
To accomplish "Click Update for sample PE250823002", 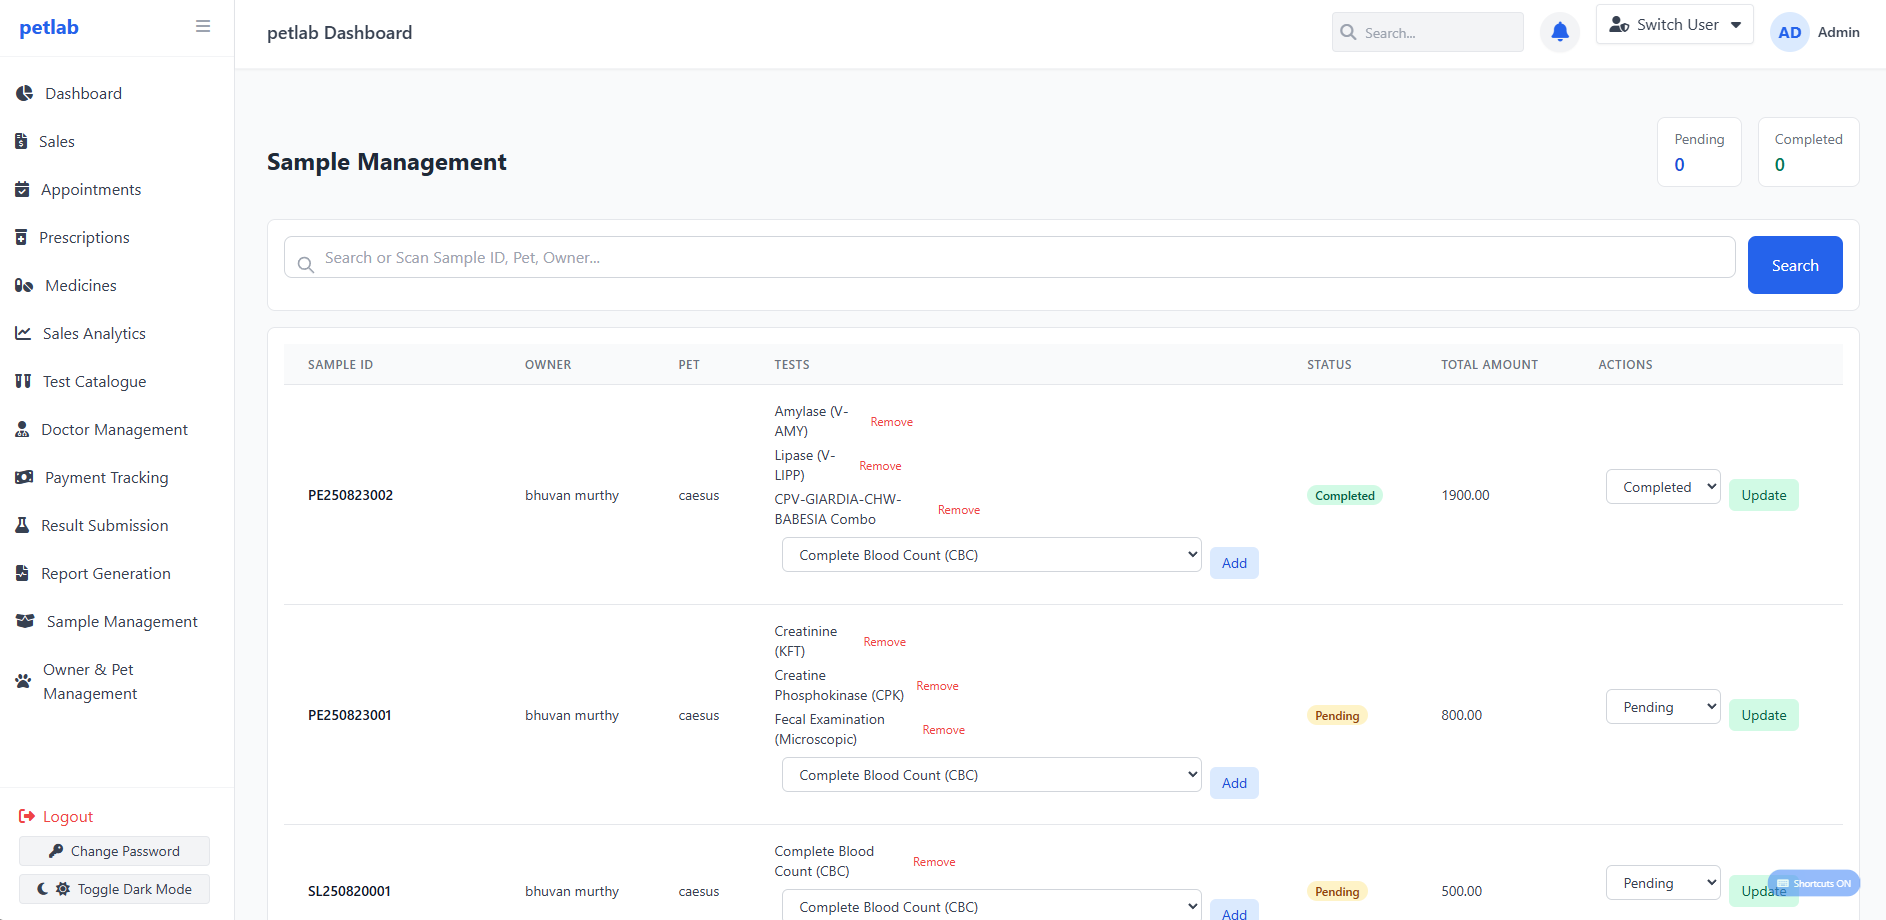I will [x=1763, y=494].
